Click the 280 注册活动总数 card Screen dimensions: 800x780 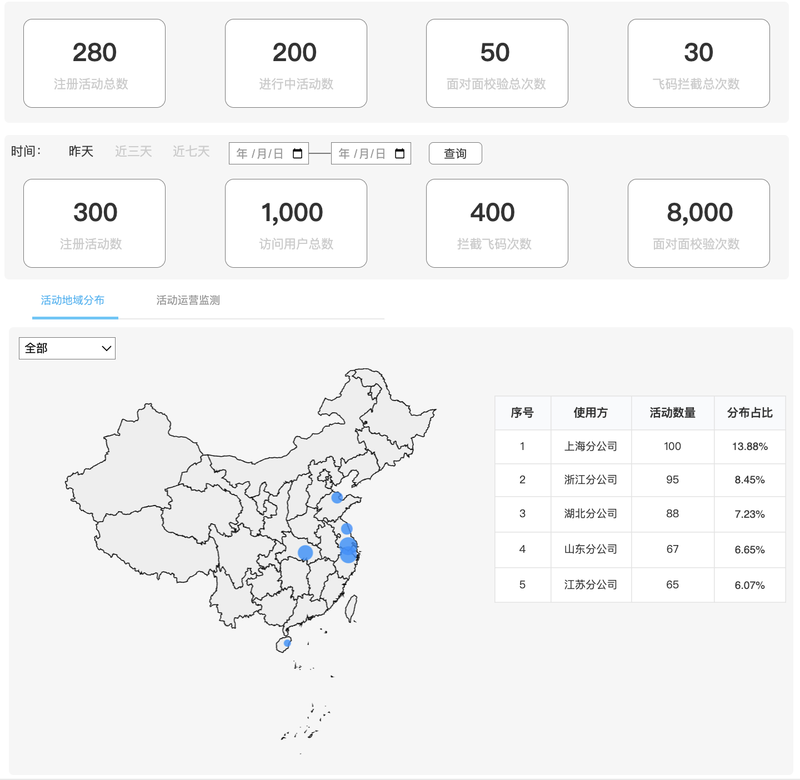[x=94, y=63]
